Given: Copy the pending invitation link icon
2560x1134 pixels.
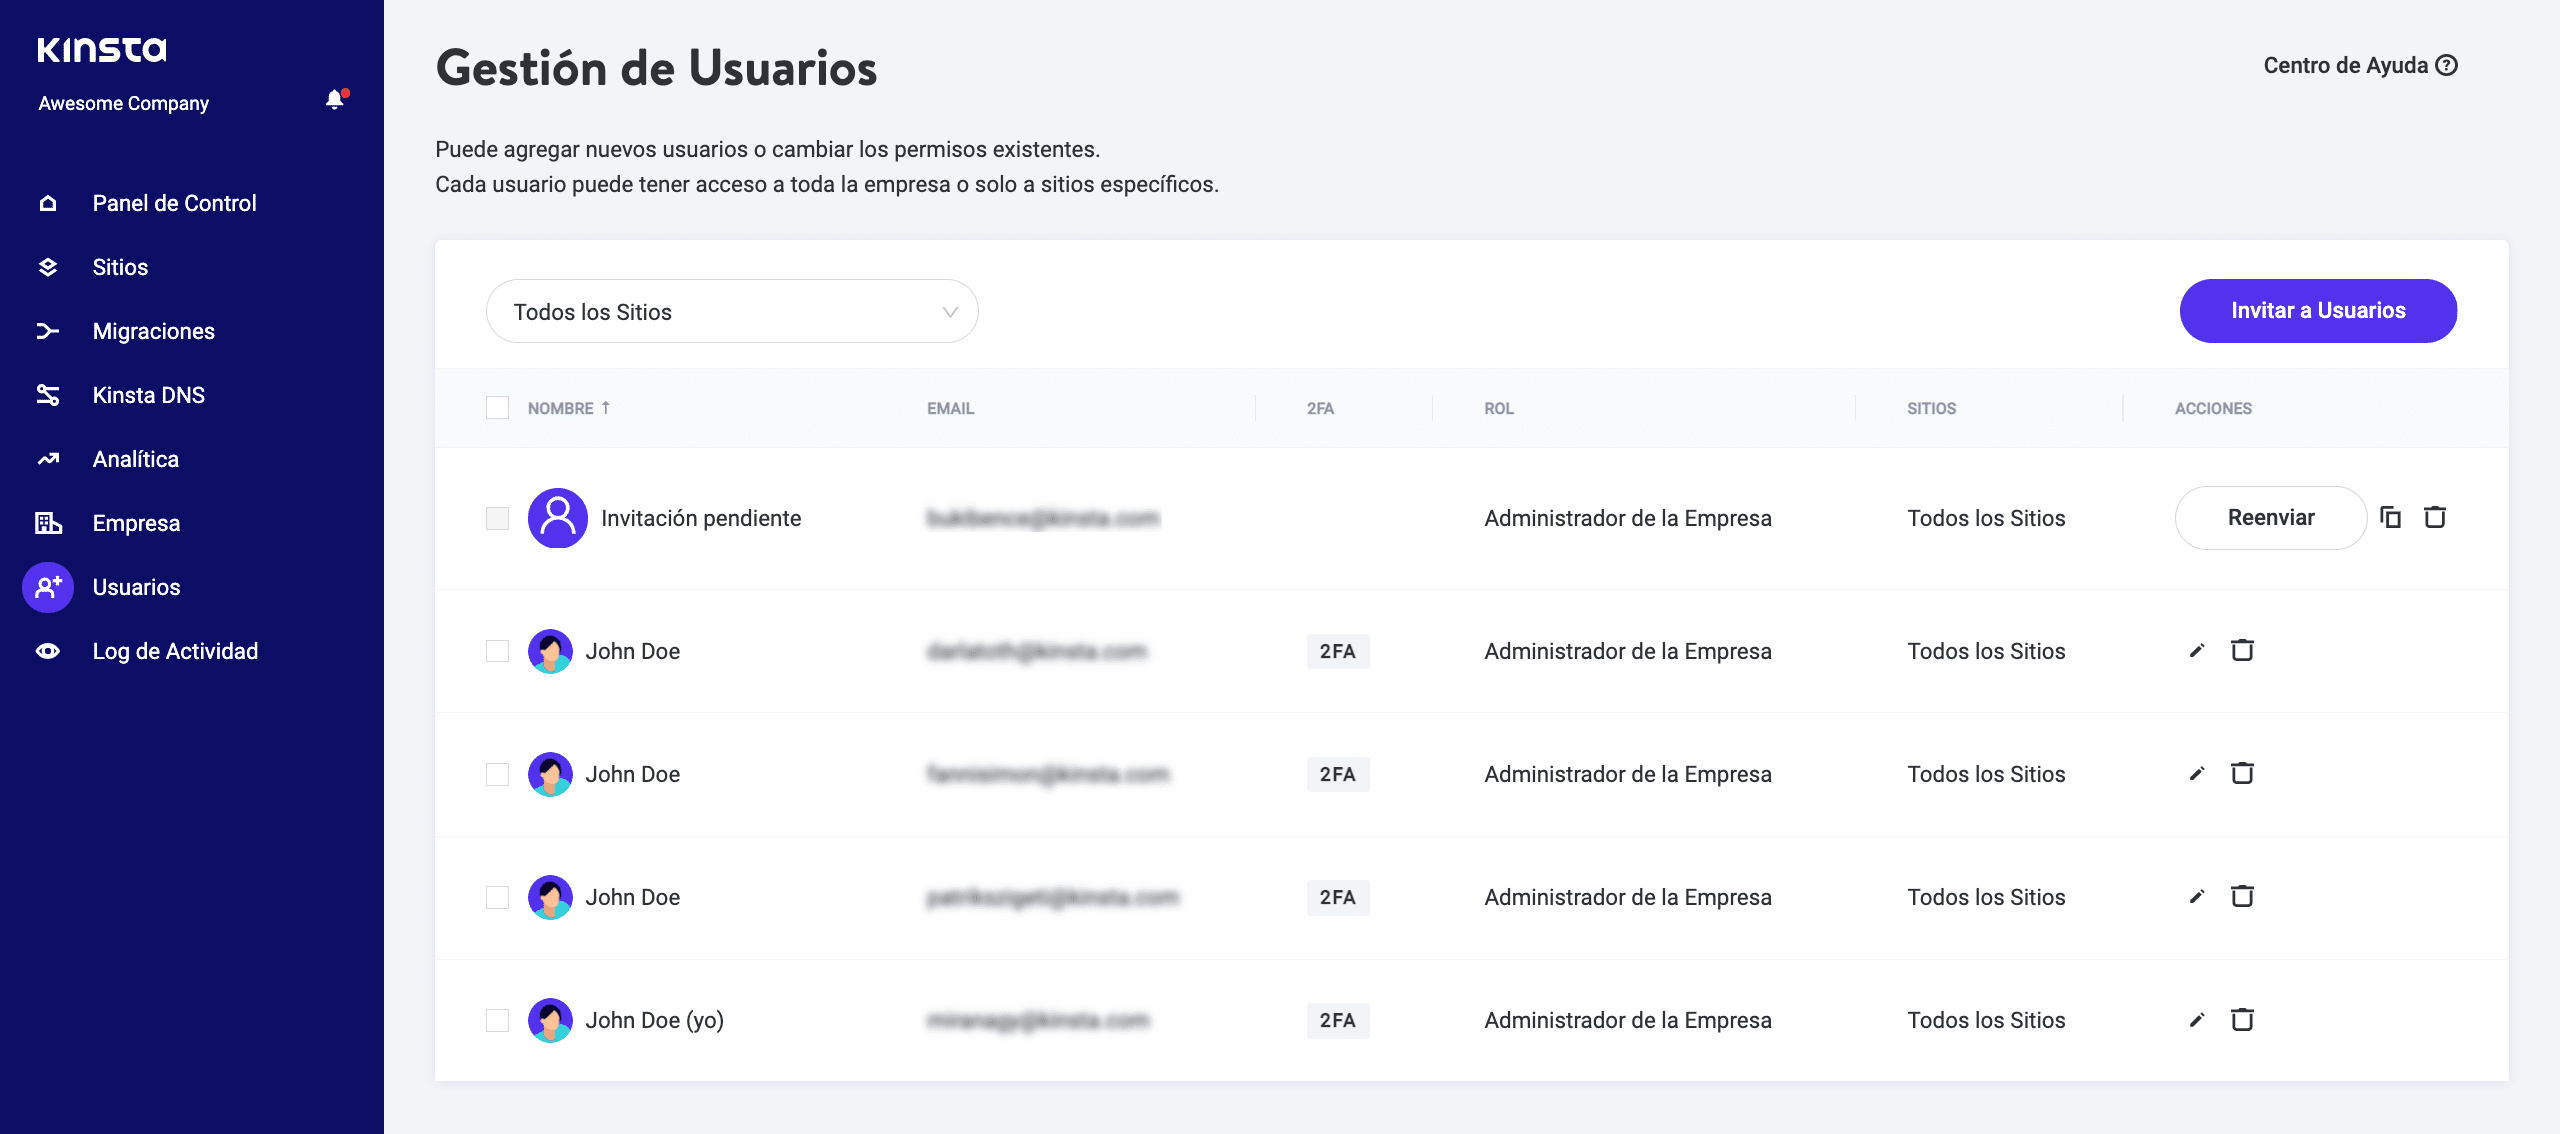Looking at the screenshot, I should point(2390,517).
